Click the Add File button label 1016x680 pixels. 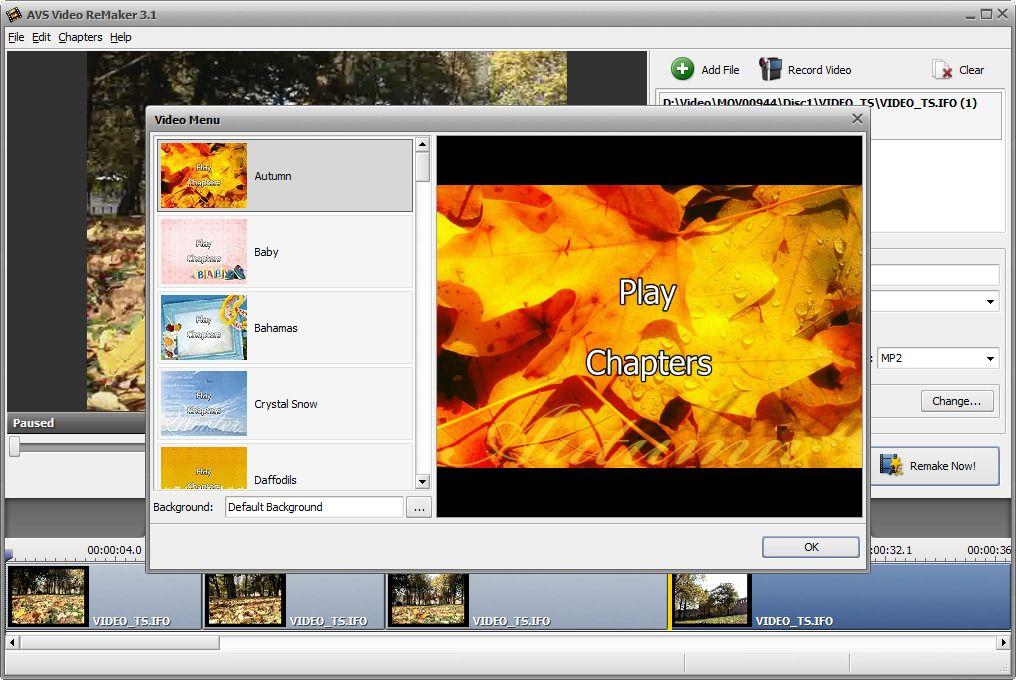pyautogui.click(x=720, y=69)
